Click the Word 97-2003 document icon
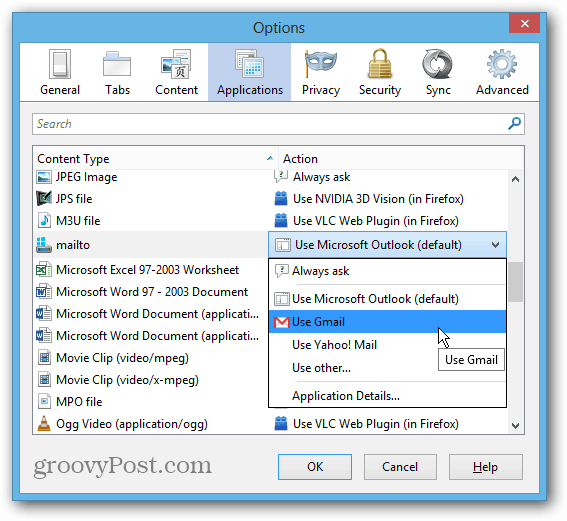The height and width of the screenshot is (521, 567). [x=44, y=292]
